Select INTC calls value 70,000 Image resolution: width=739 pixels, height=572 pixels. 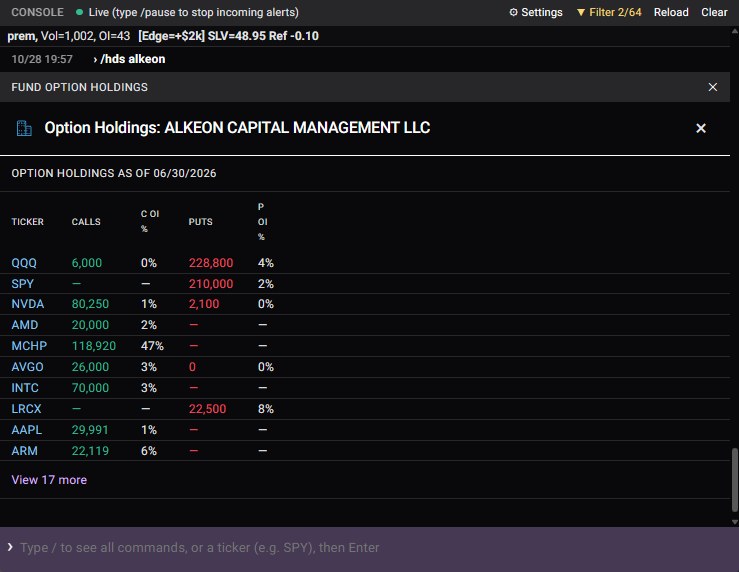(x=90, y=388)
